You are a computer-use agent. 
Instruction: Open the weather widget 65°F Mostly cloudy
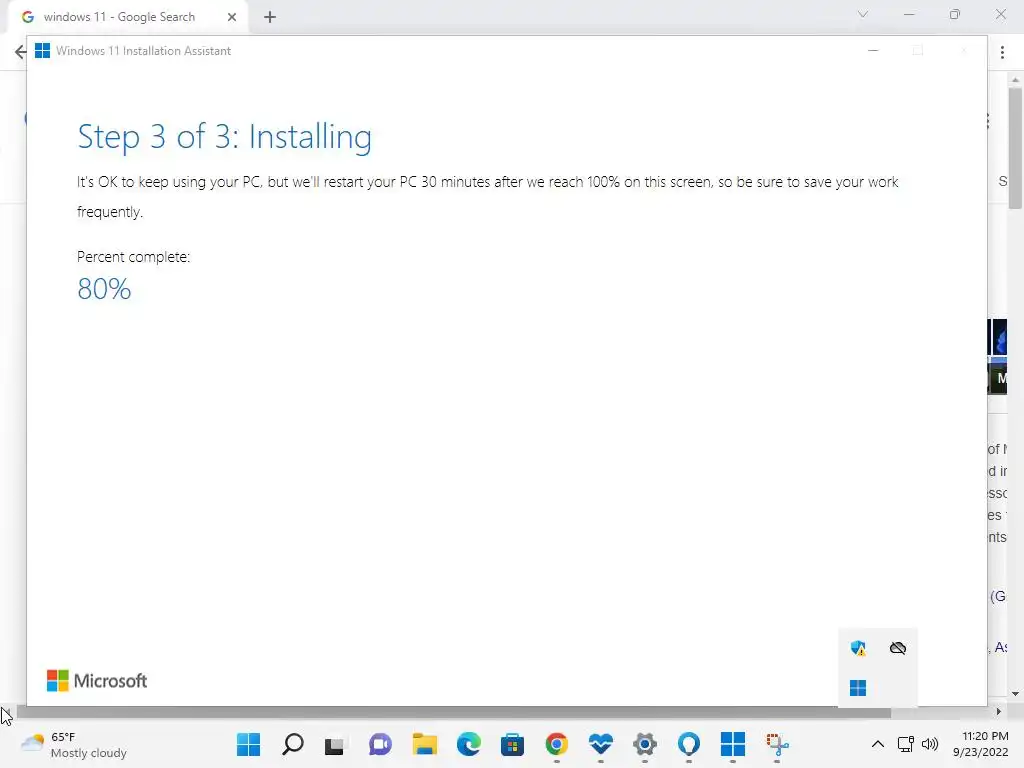[x=74, y=744]
